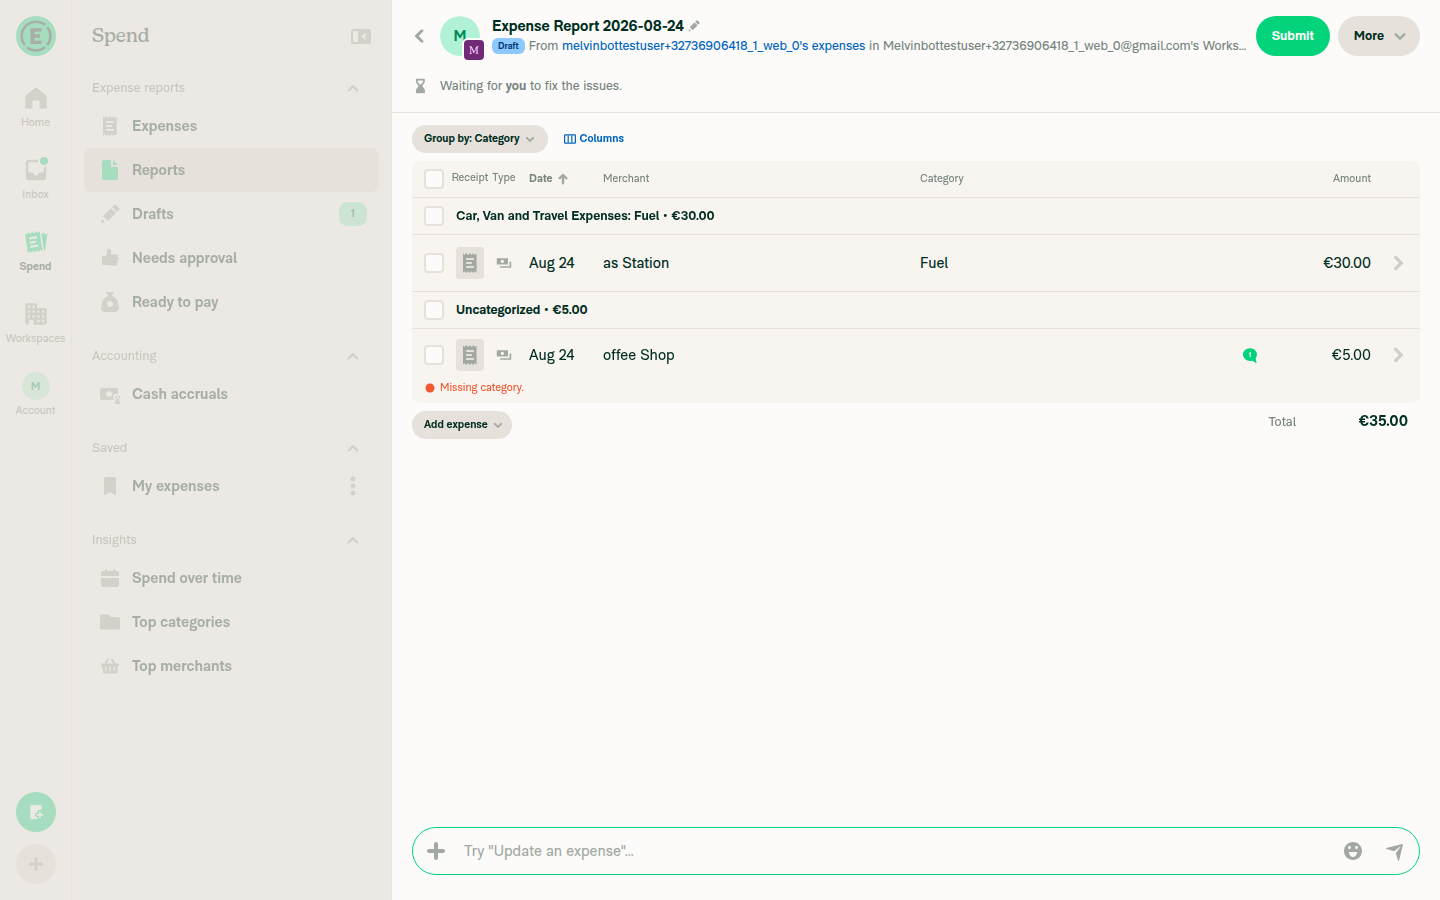The width and height of the screenshot is (1440, 900).
Task: Open Workspaces from the navigation rail
Action: (35, 323)
